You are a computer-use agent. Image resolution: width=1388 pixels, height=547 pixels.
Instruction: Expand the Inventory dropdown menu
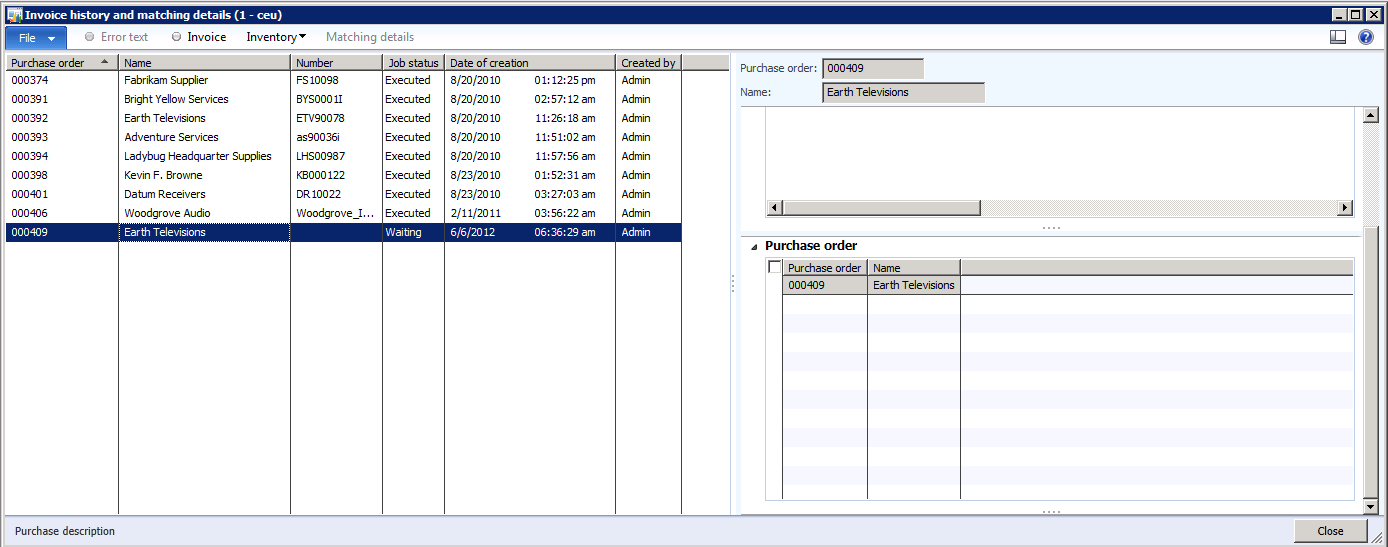[276, 37]
